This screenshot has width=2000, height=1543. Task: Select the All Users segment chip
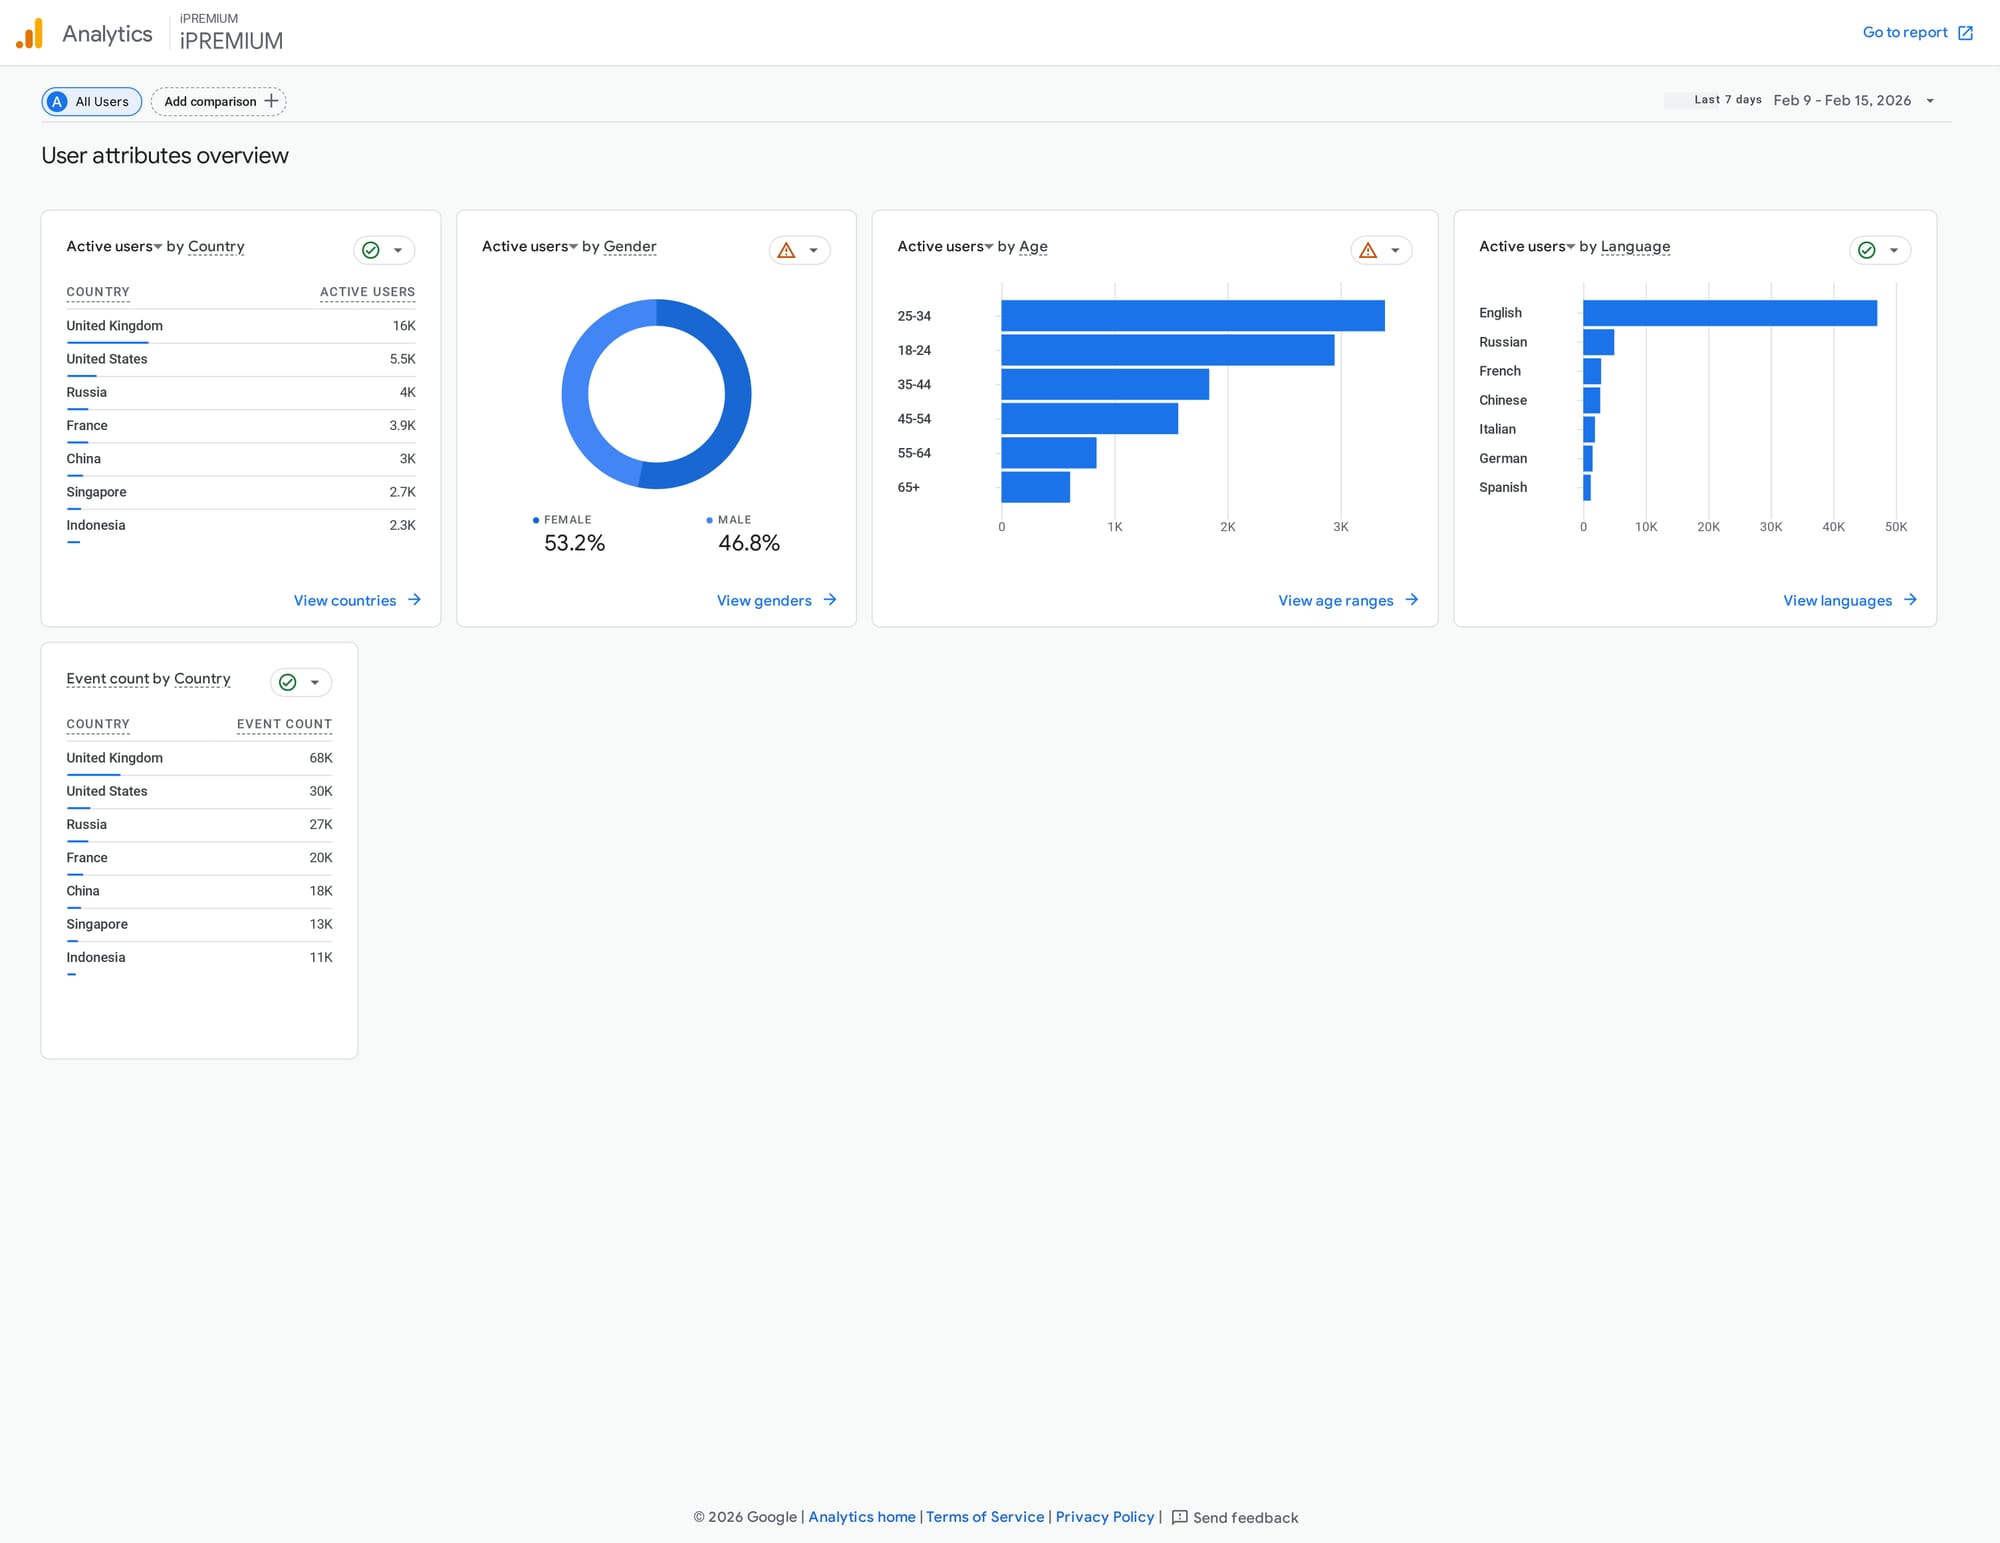tap(92, 101)
